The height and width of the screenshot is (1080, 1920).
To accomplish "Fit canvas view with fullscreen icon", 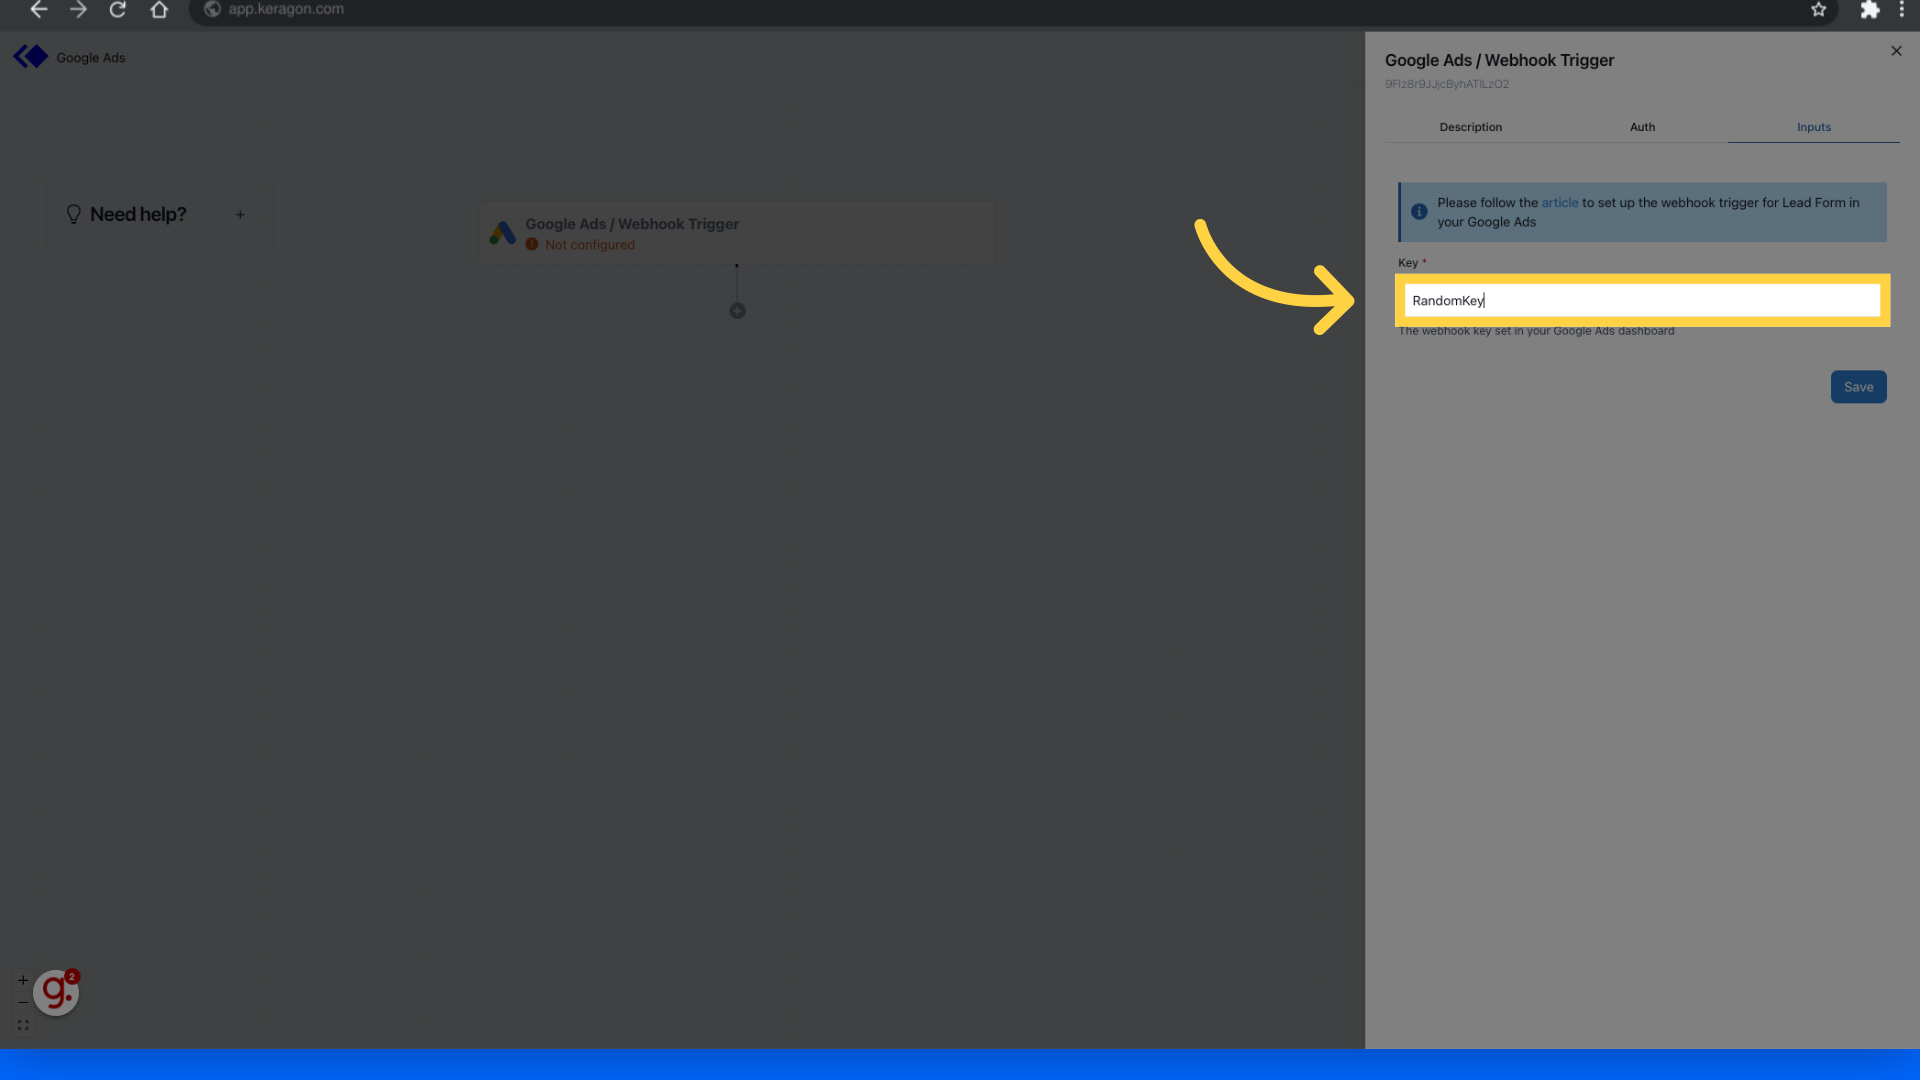I will pyautogui.click(x=23, y=1025).
